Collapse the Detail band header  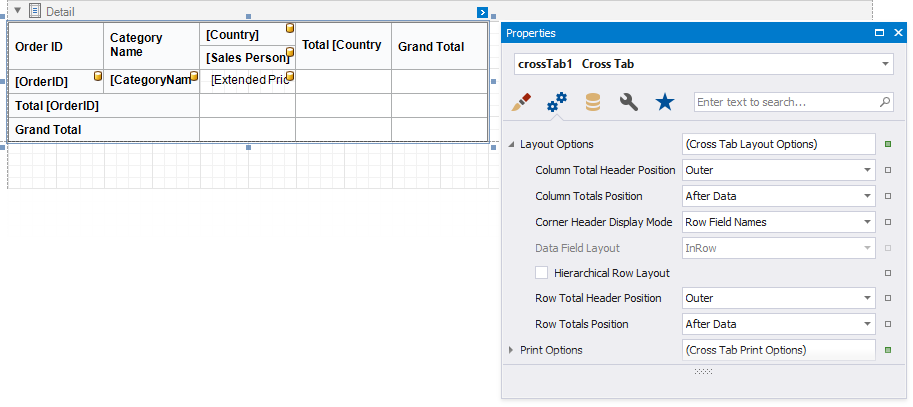pos(17,10)
